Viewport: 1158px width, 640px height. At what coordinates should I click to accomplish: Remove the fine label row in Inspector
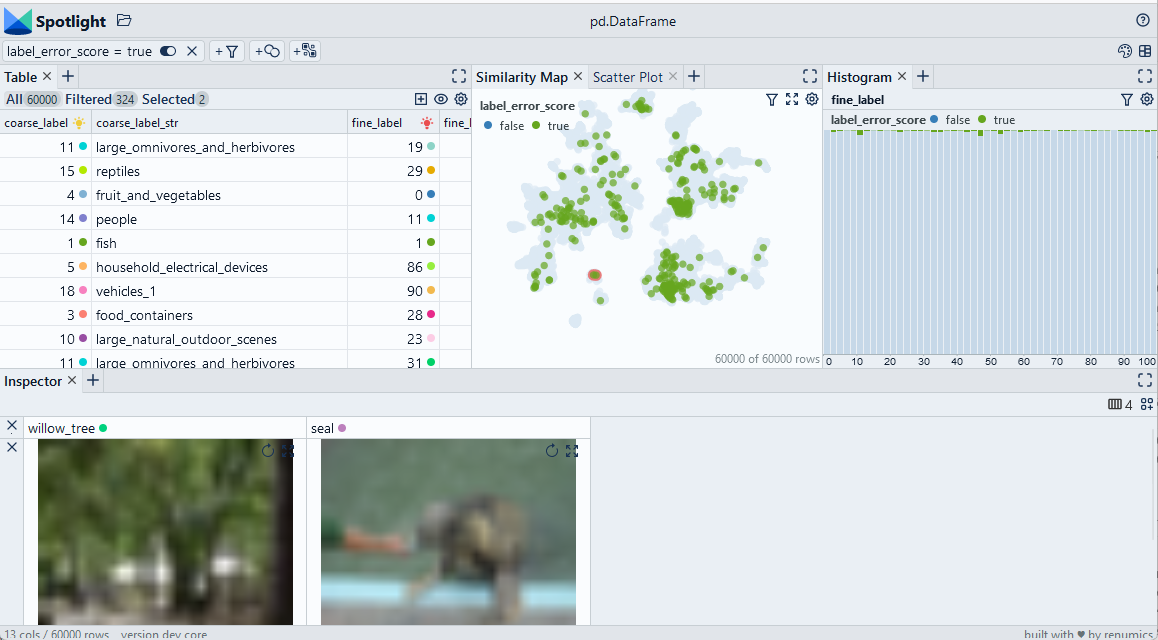pyautogui.click(x=12, y=425)
